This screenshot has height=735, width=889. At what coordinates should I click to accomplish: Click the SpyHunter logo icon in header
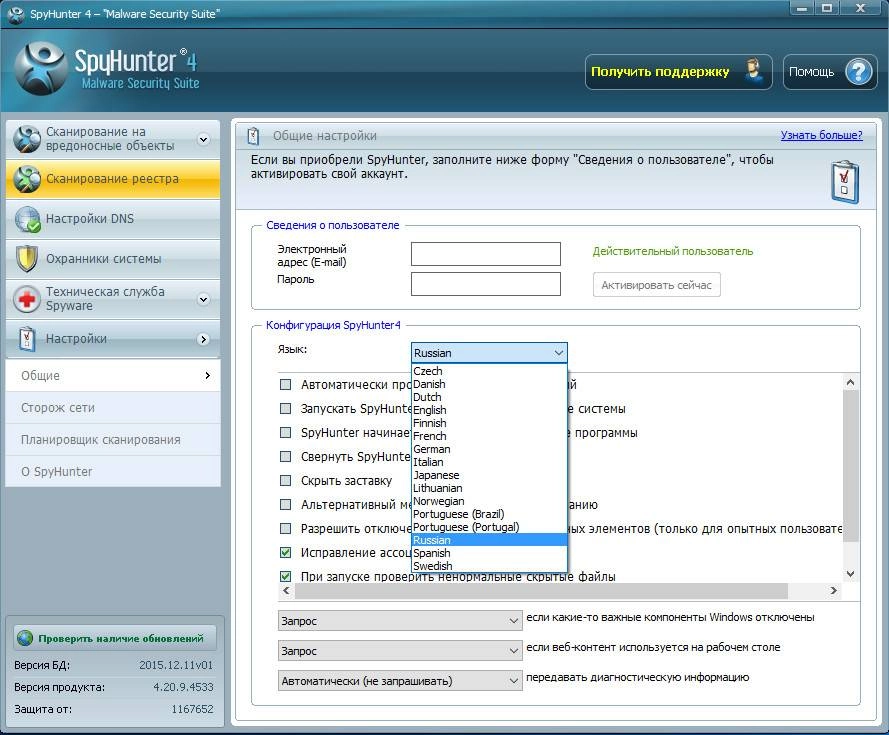tap(40, 70)
